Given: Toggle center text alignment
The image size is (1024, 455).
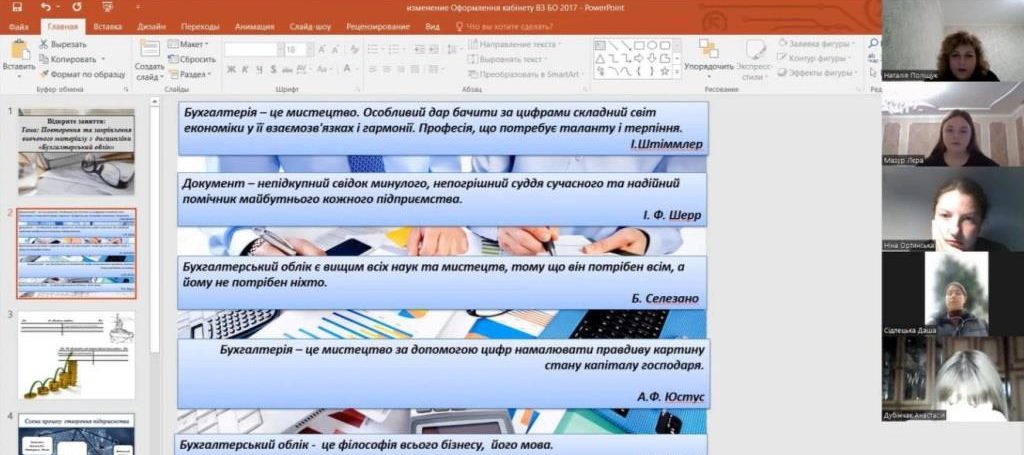Looking at the screenshot, I should click(x=386, y=69).
